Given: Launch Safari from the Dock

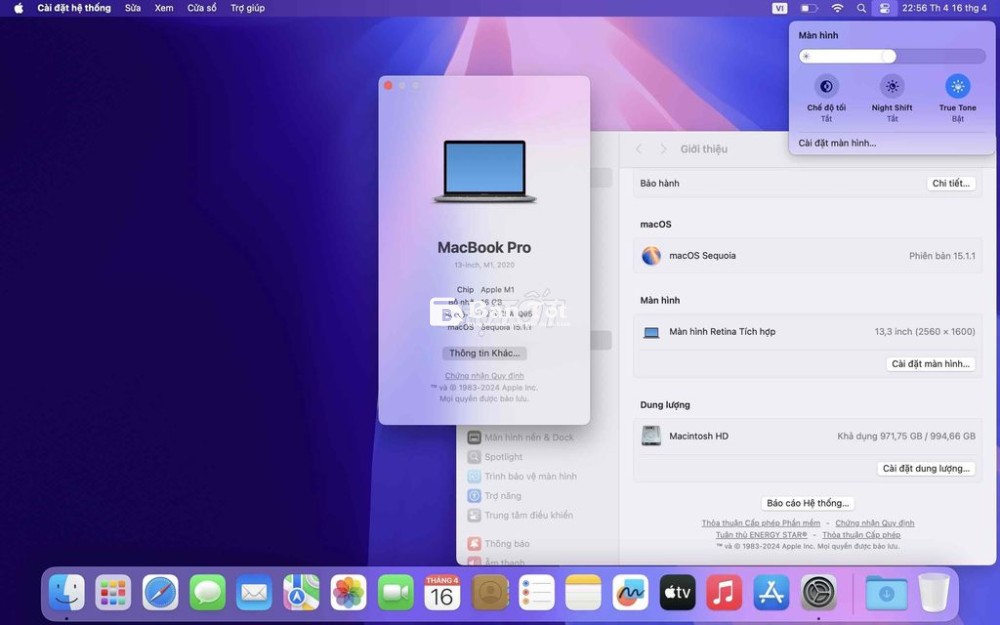Looking at the screenshot, I should [160, 592].
